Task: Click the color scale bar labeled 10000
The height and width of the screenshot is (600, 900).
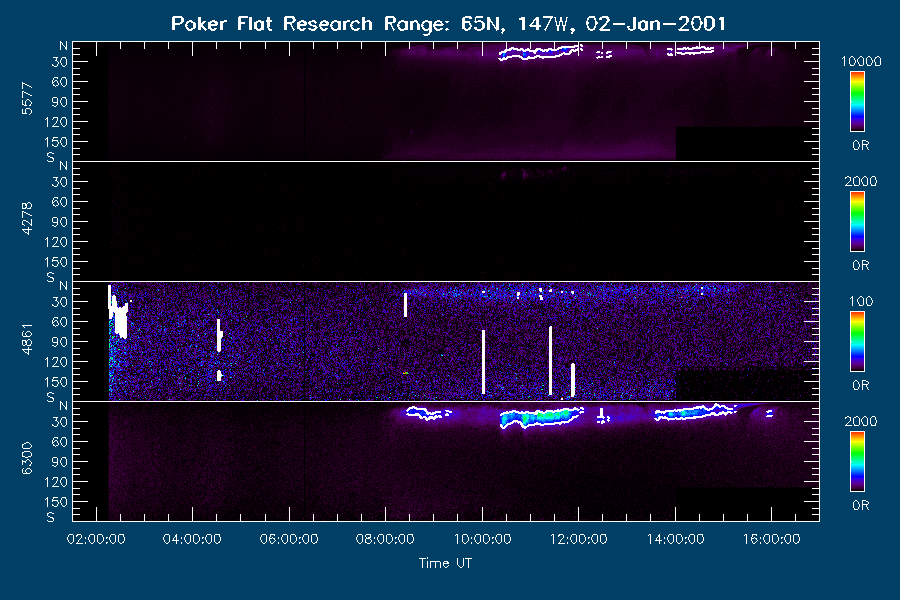Action: (857, 102)
